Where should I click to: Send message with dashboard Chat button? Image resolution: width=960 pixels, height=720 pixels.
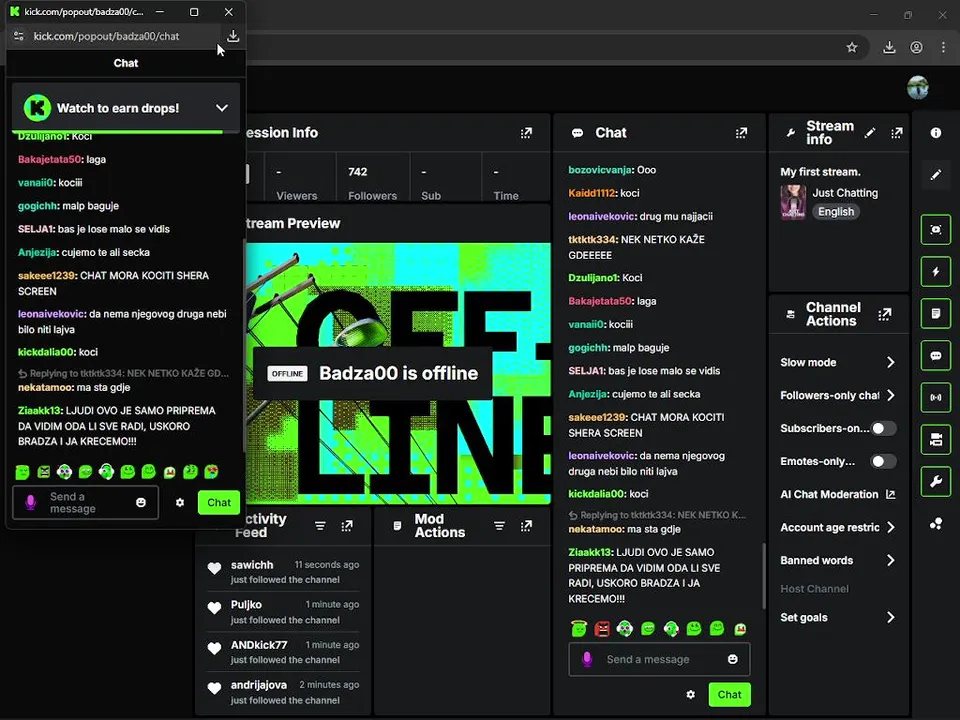(x=729, y=695)
